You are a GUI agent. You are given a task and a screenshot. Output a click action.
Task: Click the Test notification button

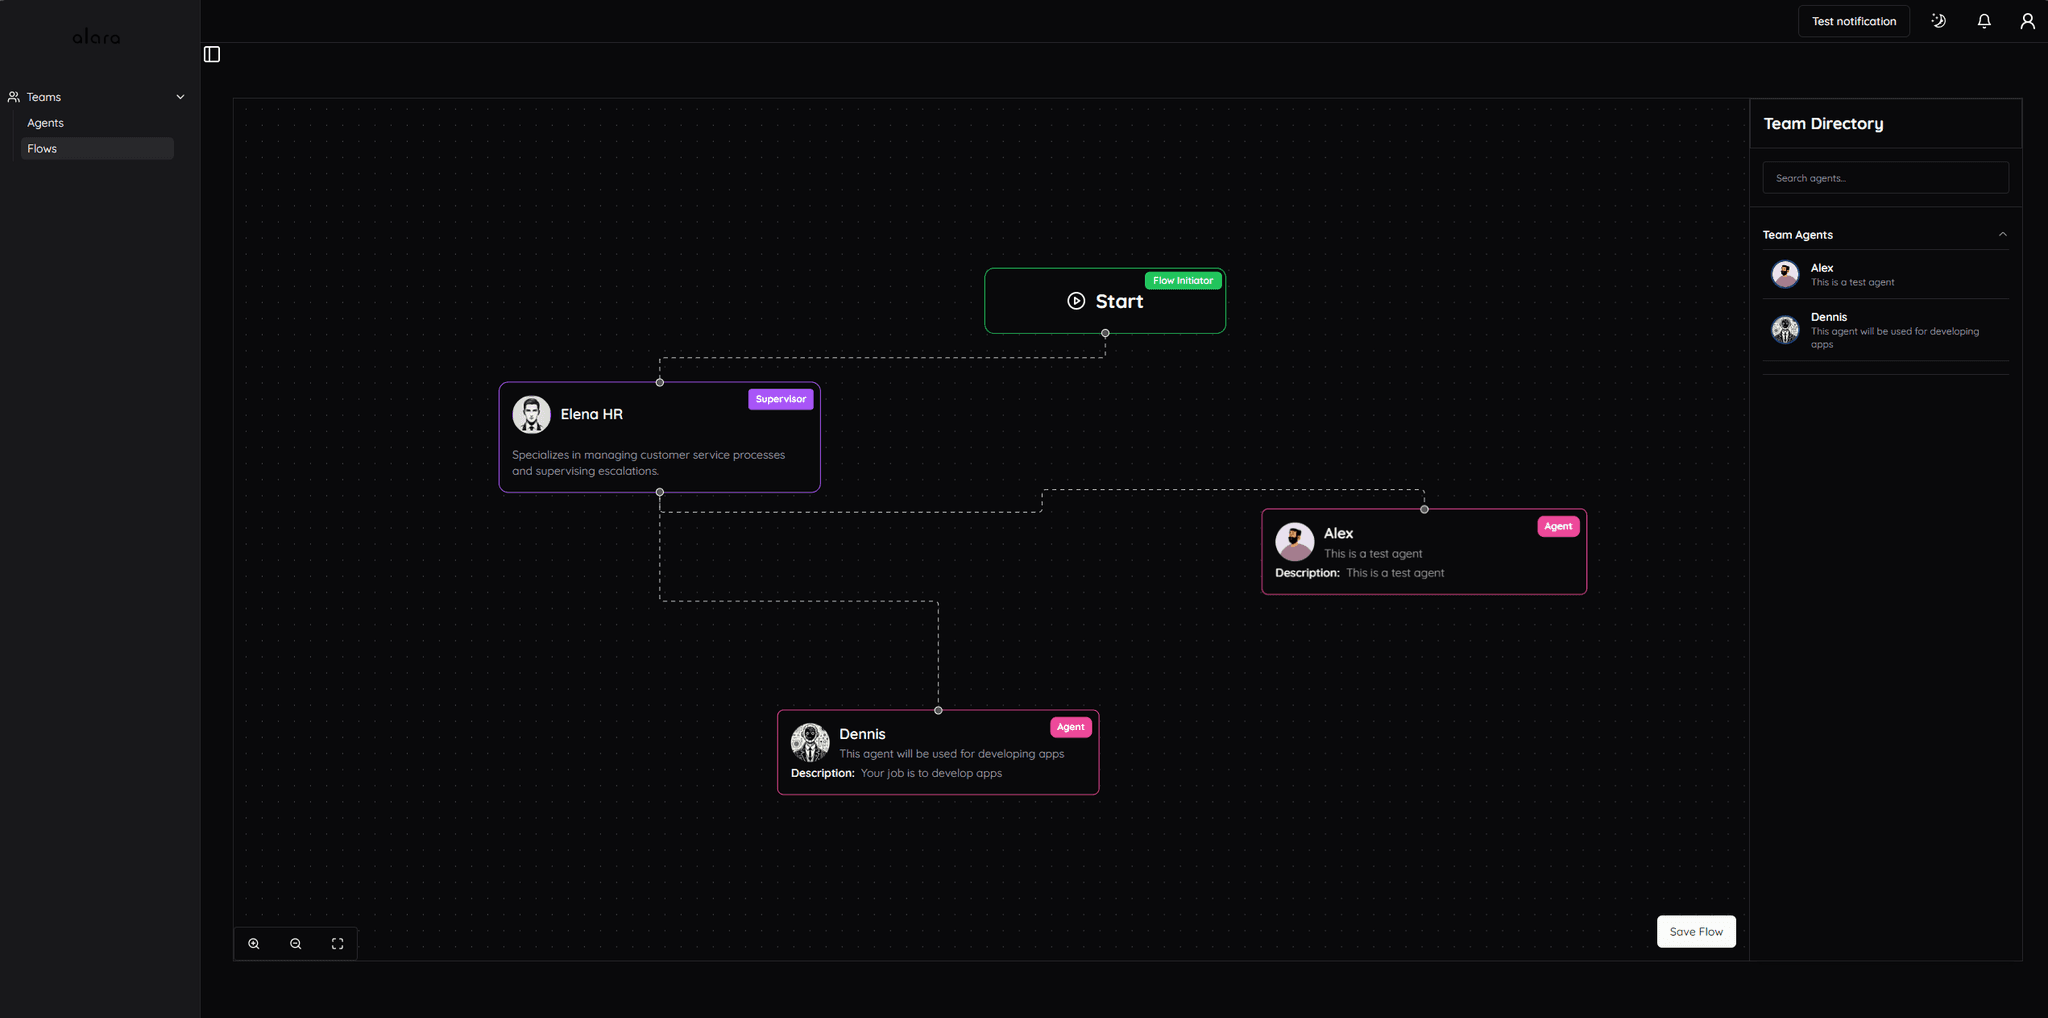click(x=1853, y=21)
